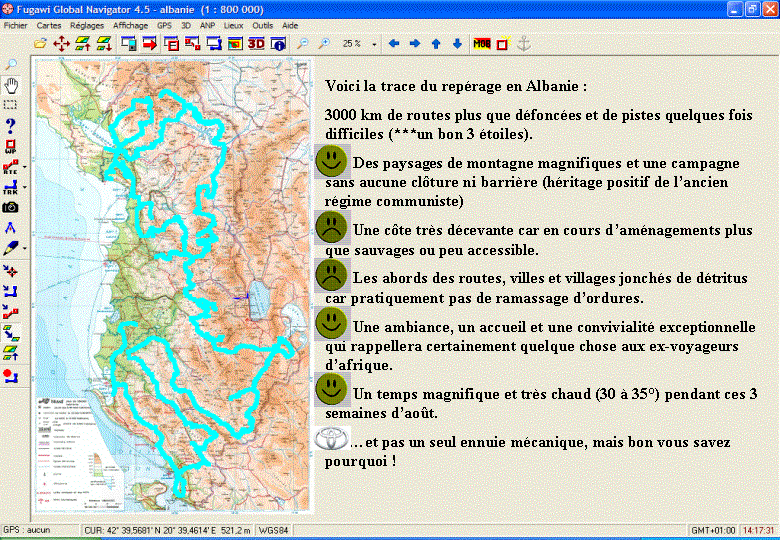Select the TRK track tool
This screenshot has height=540, width=780.
(x=10, y=187)
